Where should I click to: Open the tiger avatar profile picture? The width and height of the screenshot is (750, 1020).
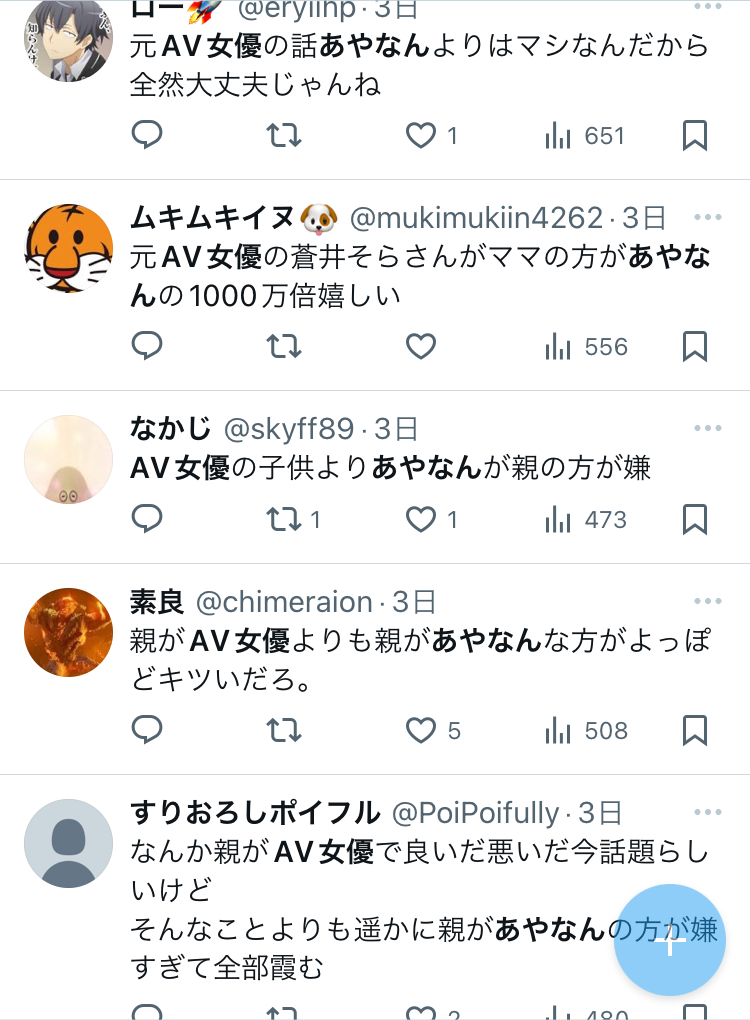[x=68, y=248]
